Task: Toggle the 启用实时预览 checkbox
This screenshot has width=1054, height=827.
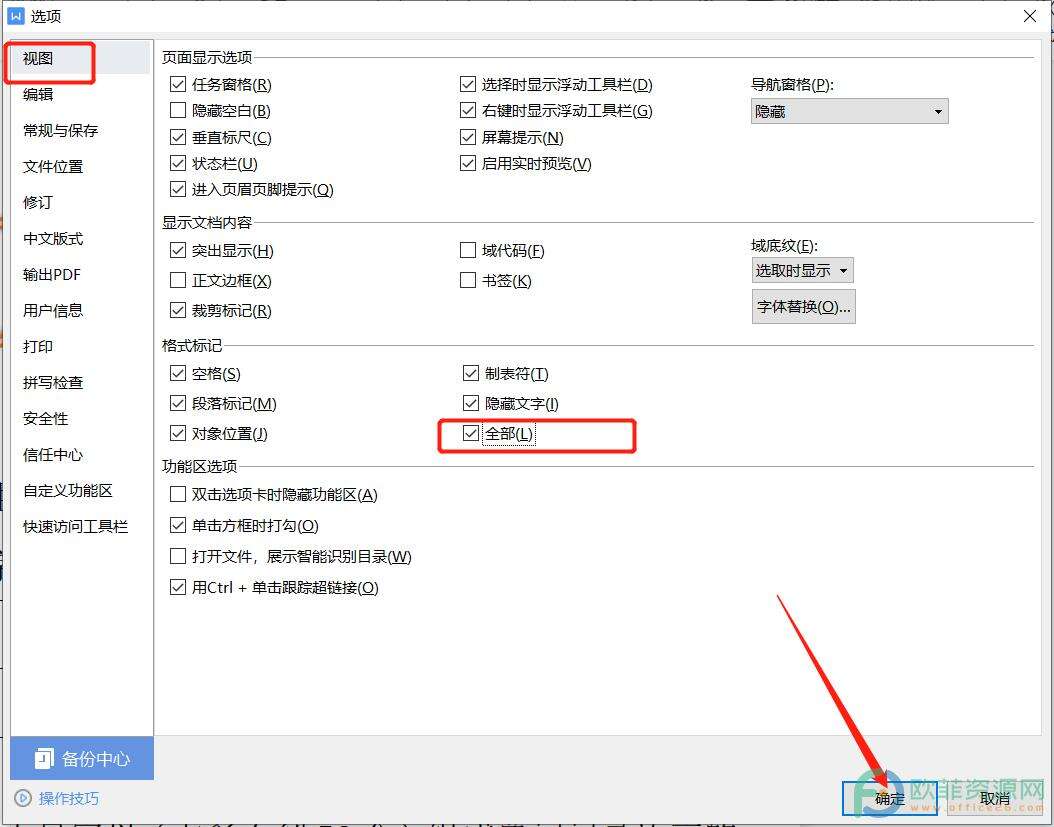Action: pos(468,163)
